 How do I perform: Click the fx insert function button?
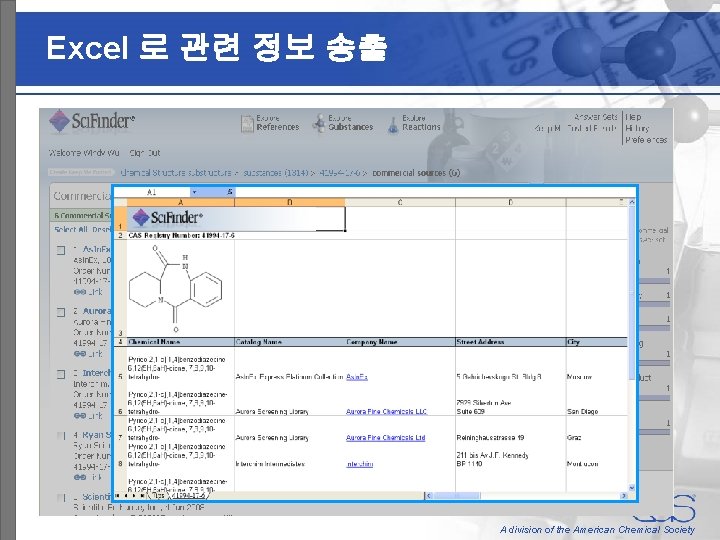[x=230, y=192]
